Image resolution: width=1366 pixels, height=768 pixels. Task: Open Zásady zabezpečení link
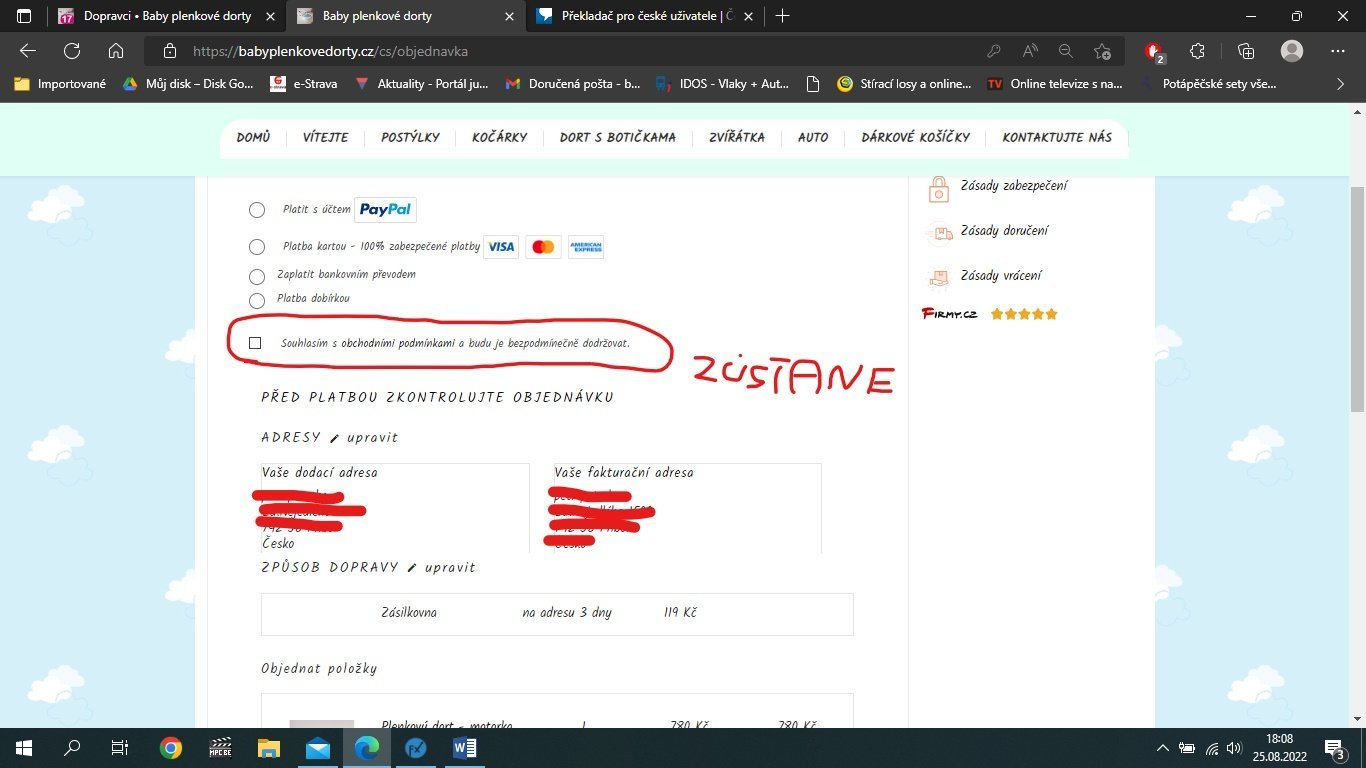[x=1013, y=186]
